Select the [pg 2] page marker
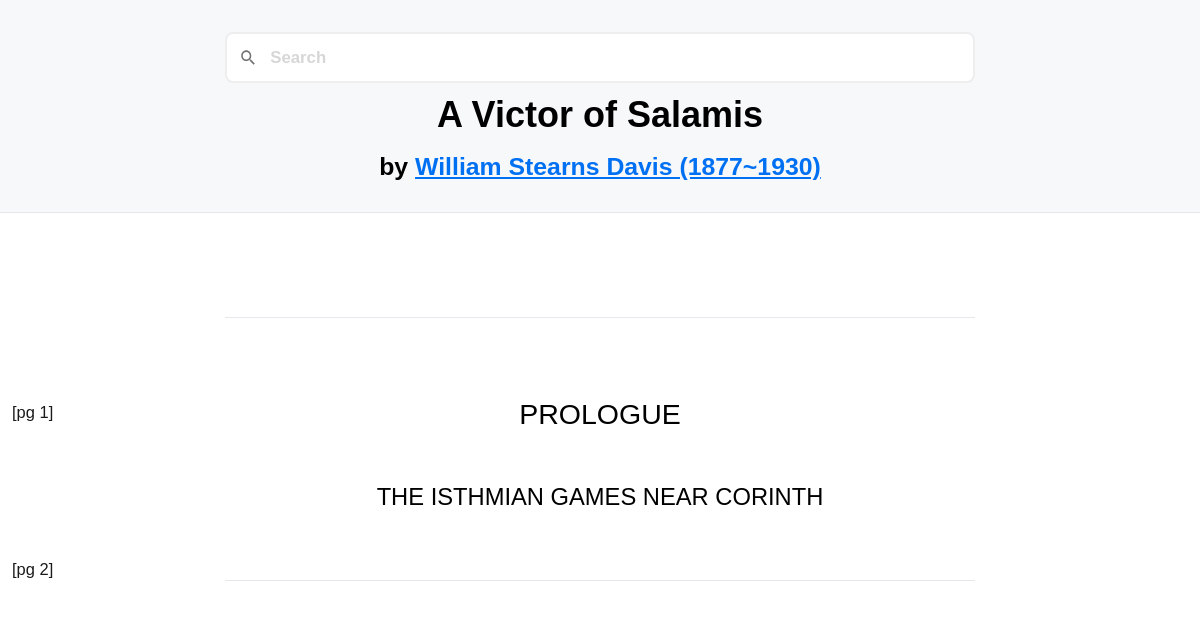Screen dimensions: 1200x628 (33, 569)
